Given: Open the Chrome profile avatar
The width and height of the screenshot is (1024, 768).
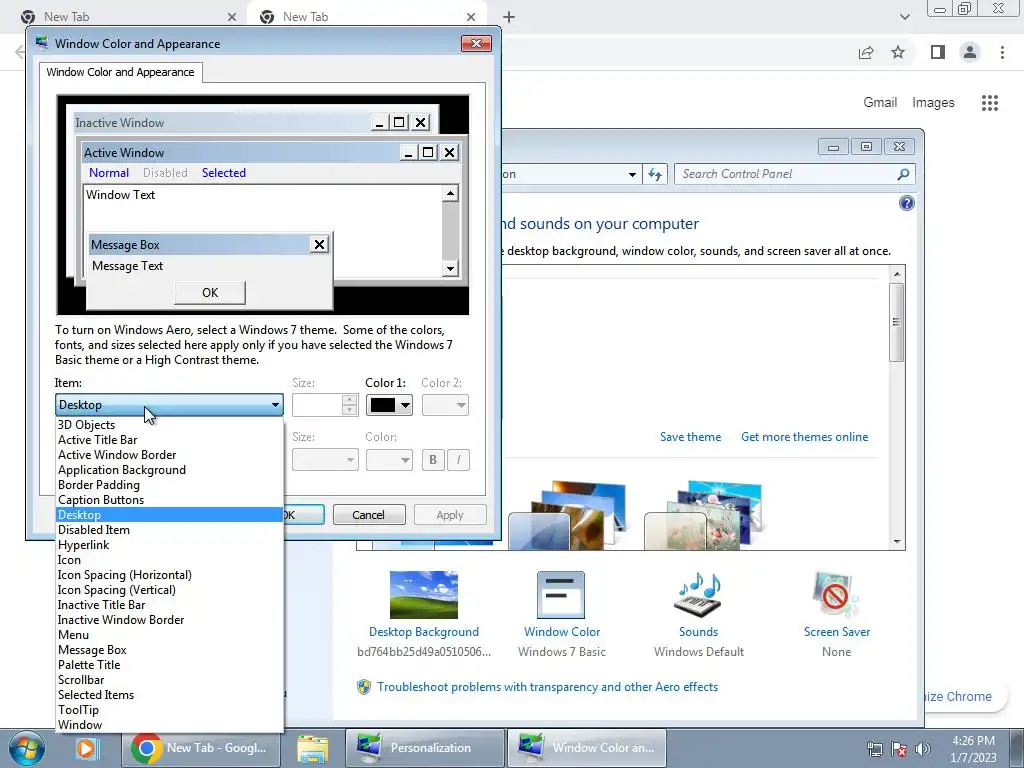Looking at the screenshot, I should coord(970,52).
